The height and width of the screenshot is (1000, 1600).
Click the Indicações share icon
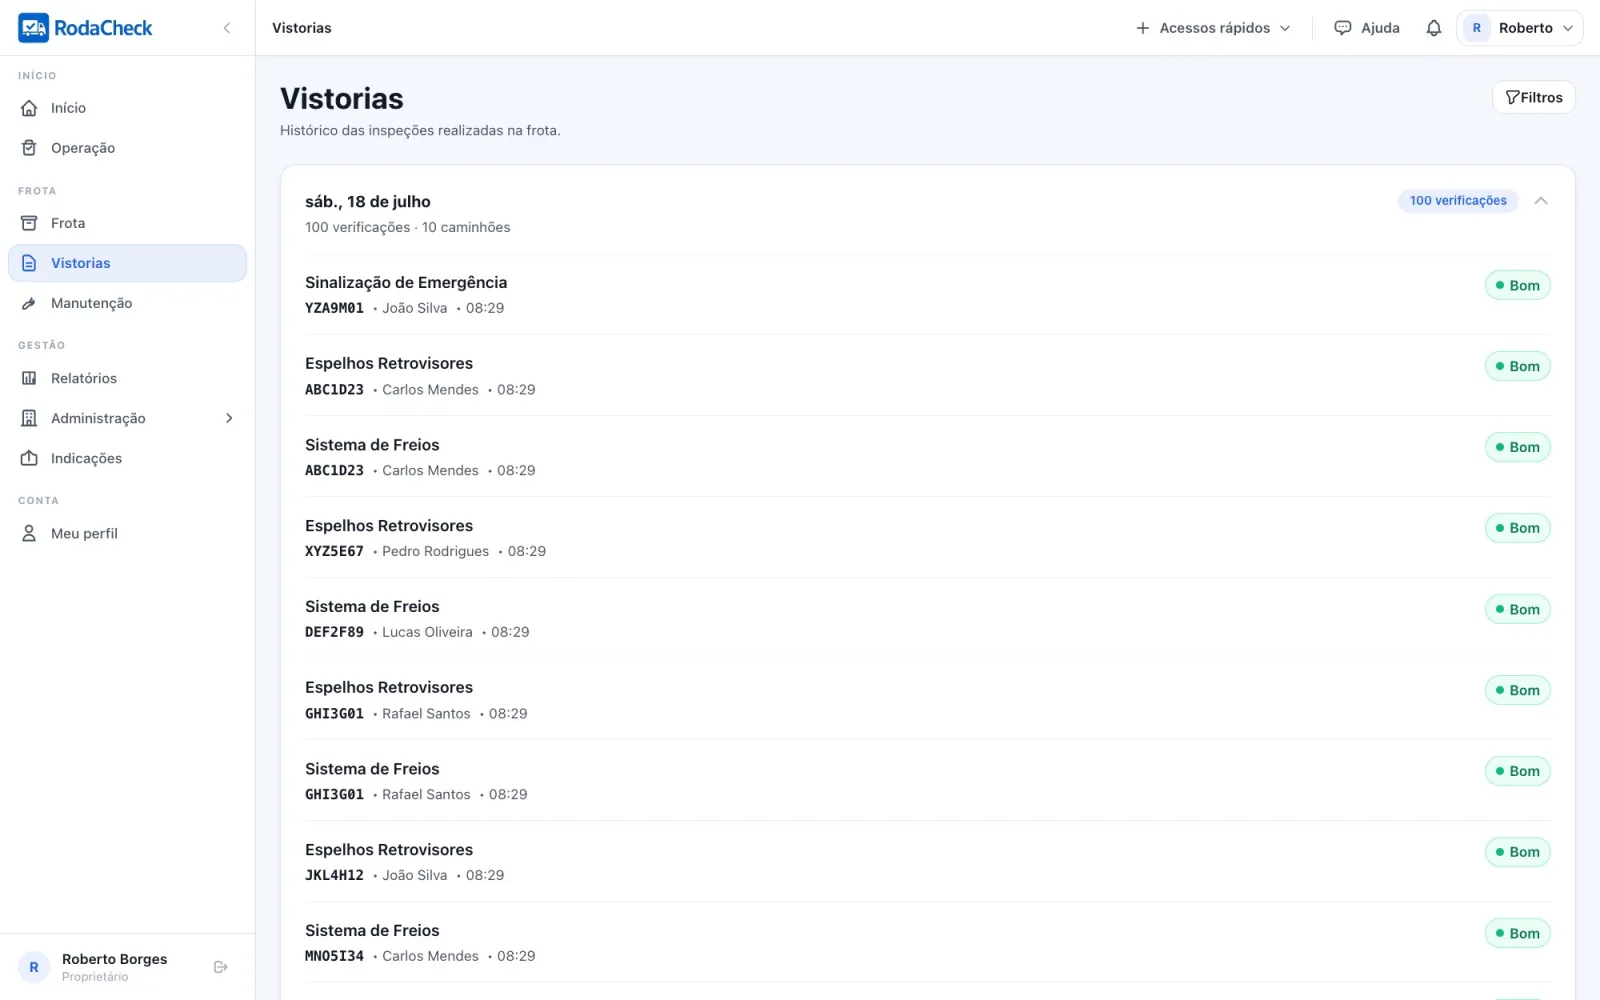pyautogui.click(x=29, y=458)
